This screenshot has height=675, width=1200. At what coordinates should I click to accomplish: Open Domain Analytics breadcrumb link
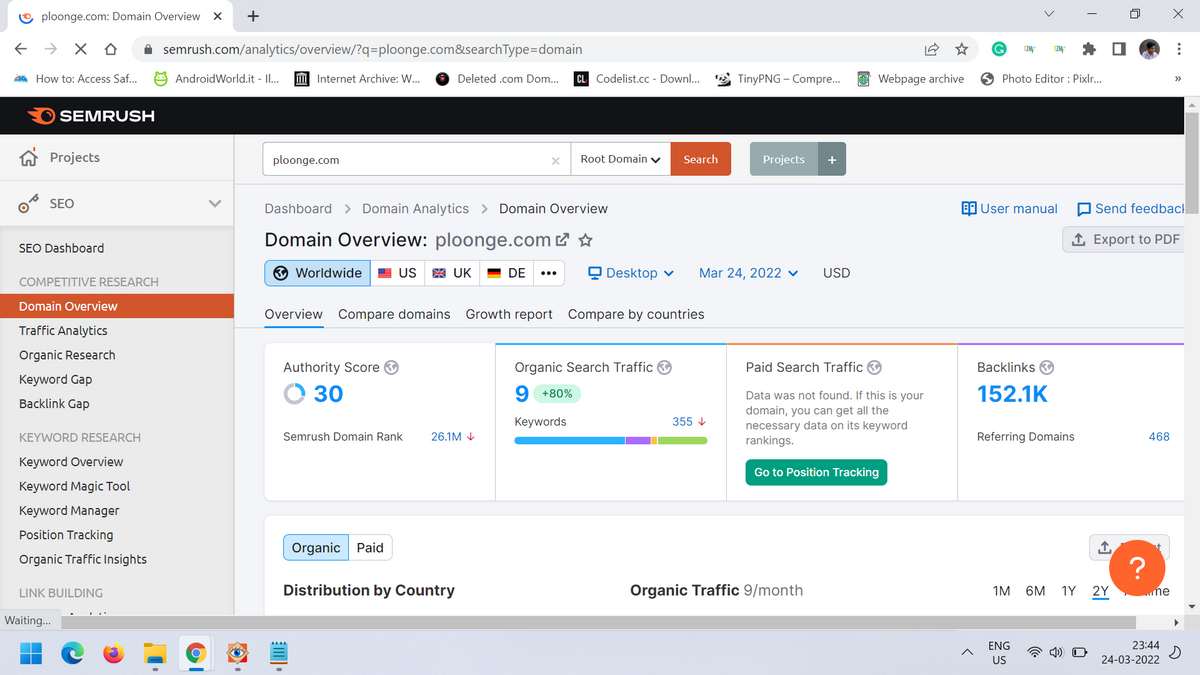415,209
